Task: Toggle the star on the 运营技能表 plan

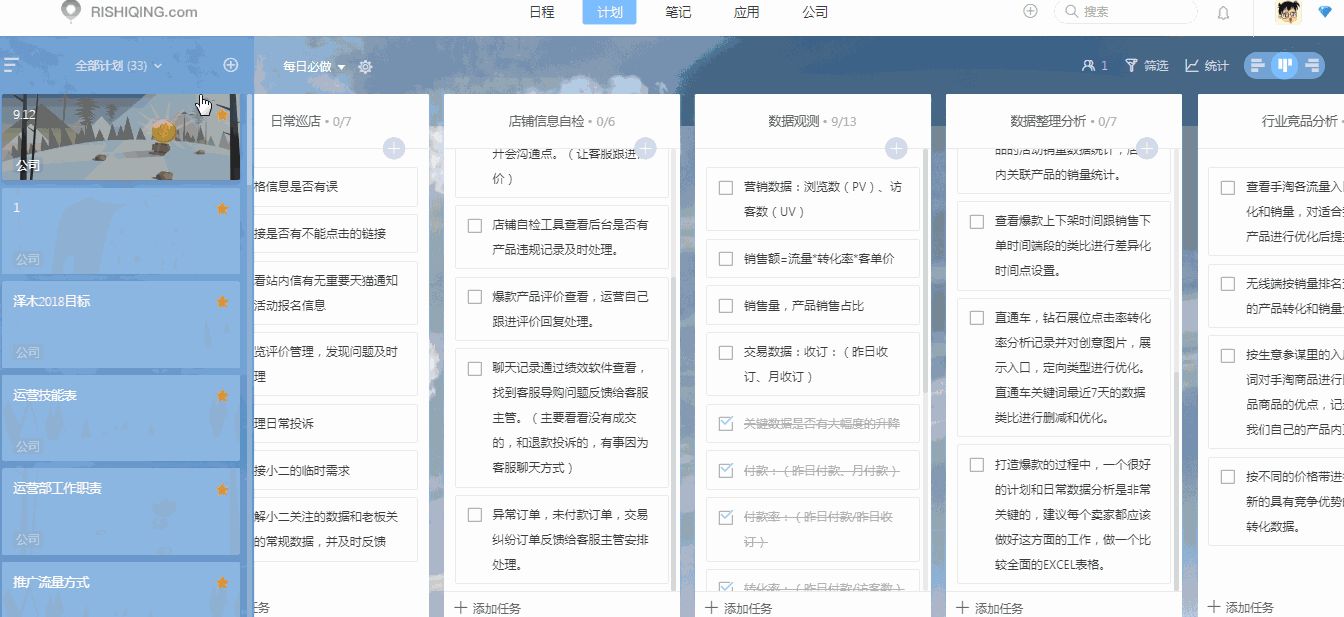Action: (223, 396)
